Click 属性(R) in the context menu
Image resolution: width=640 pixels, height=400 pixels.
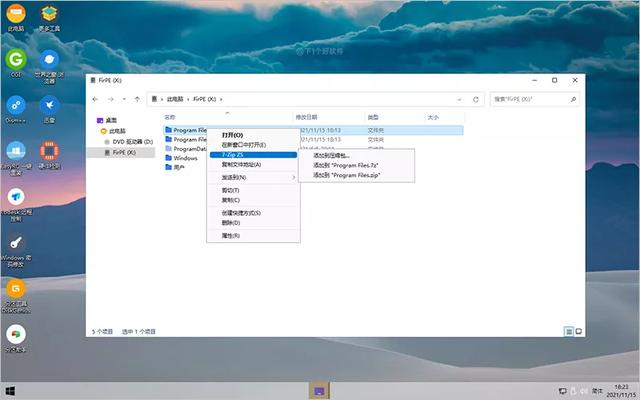point(231,235)
